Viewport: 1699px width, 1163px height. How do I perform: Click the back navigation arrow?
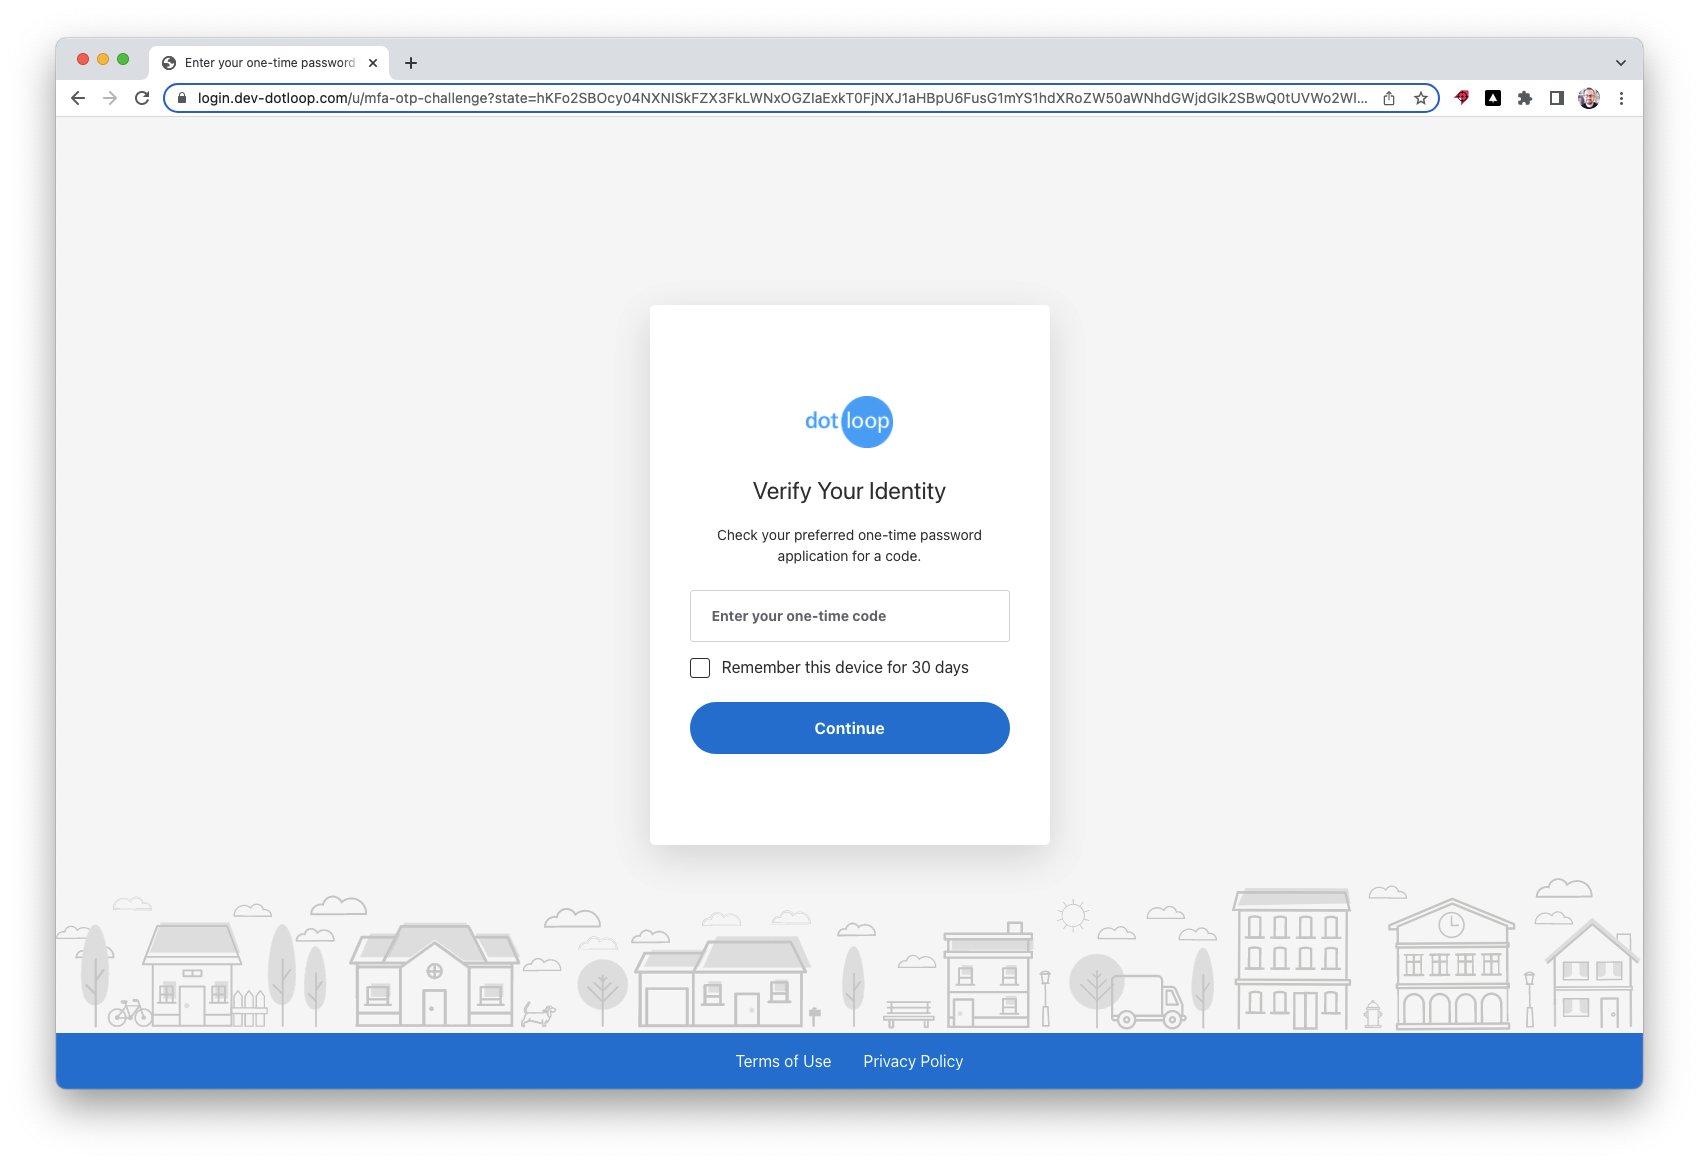tap(77, 98)
